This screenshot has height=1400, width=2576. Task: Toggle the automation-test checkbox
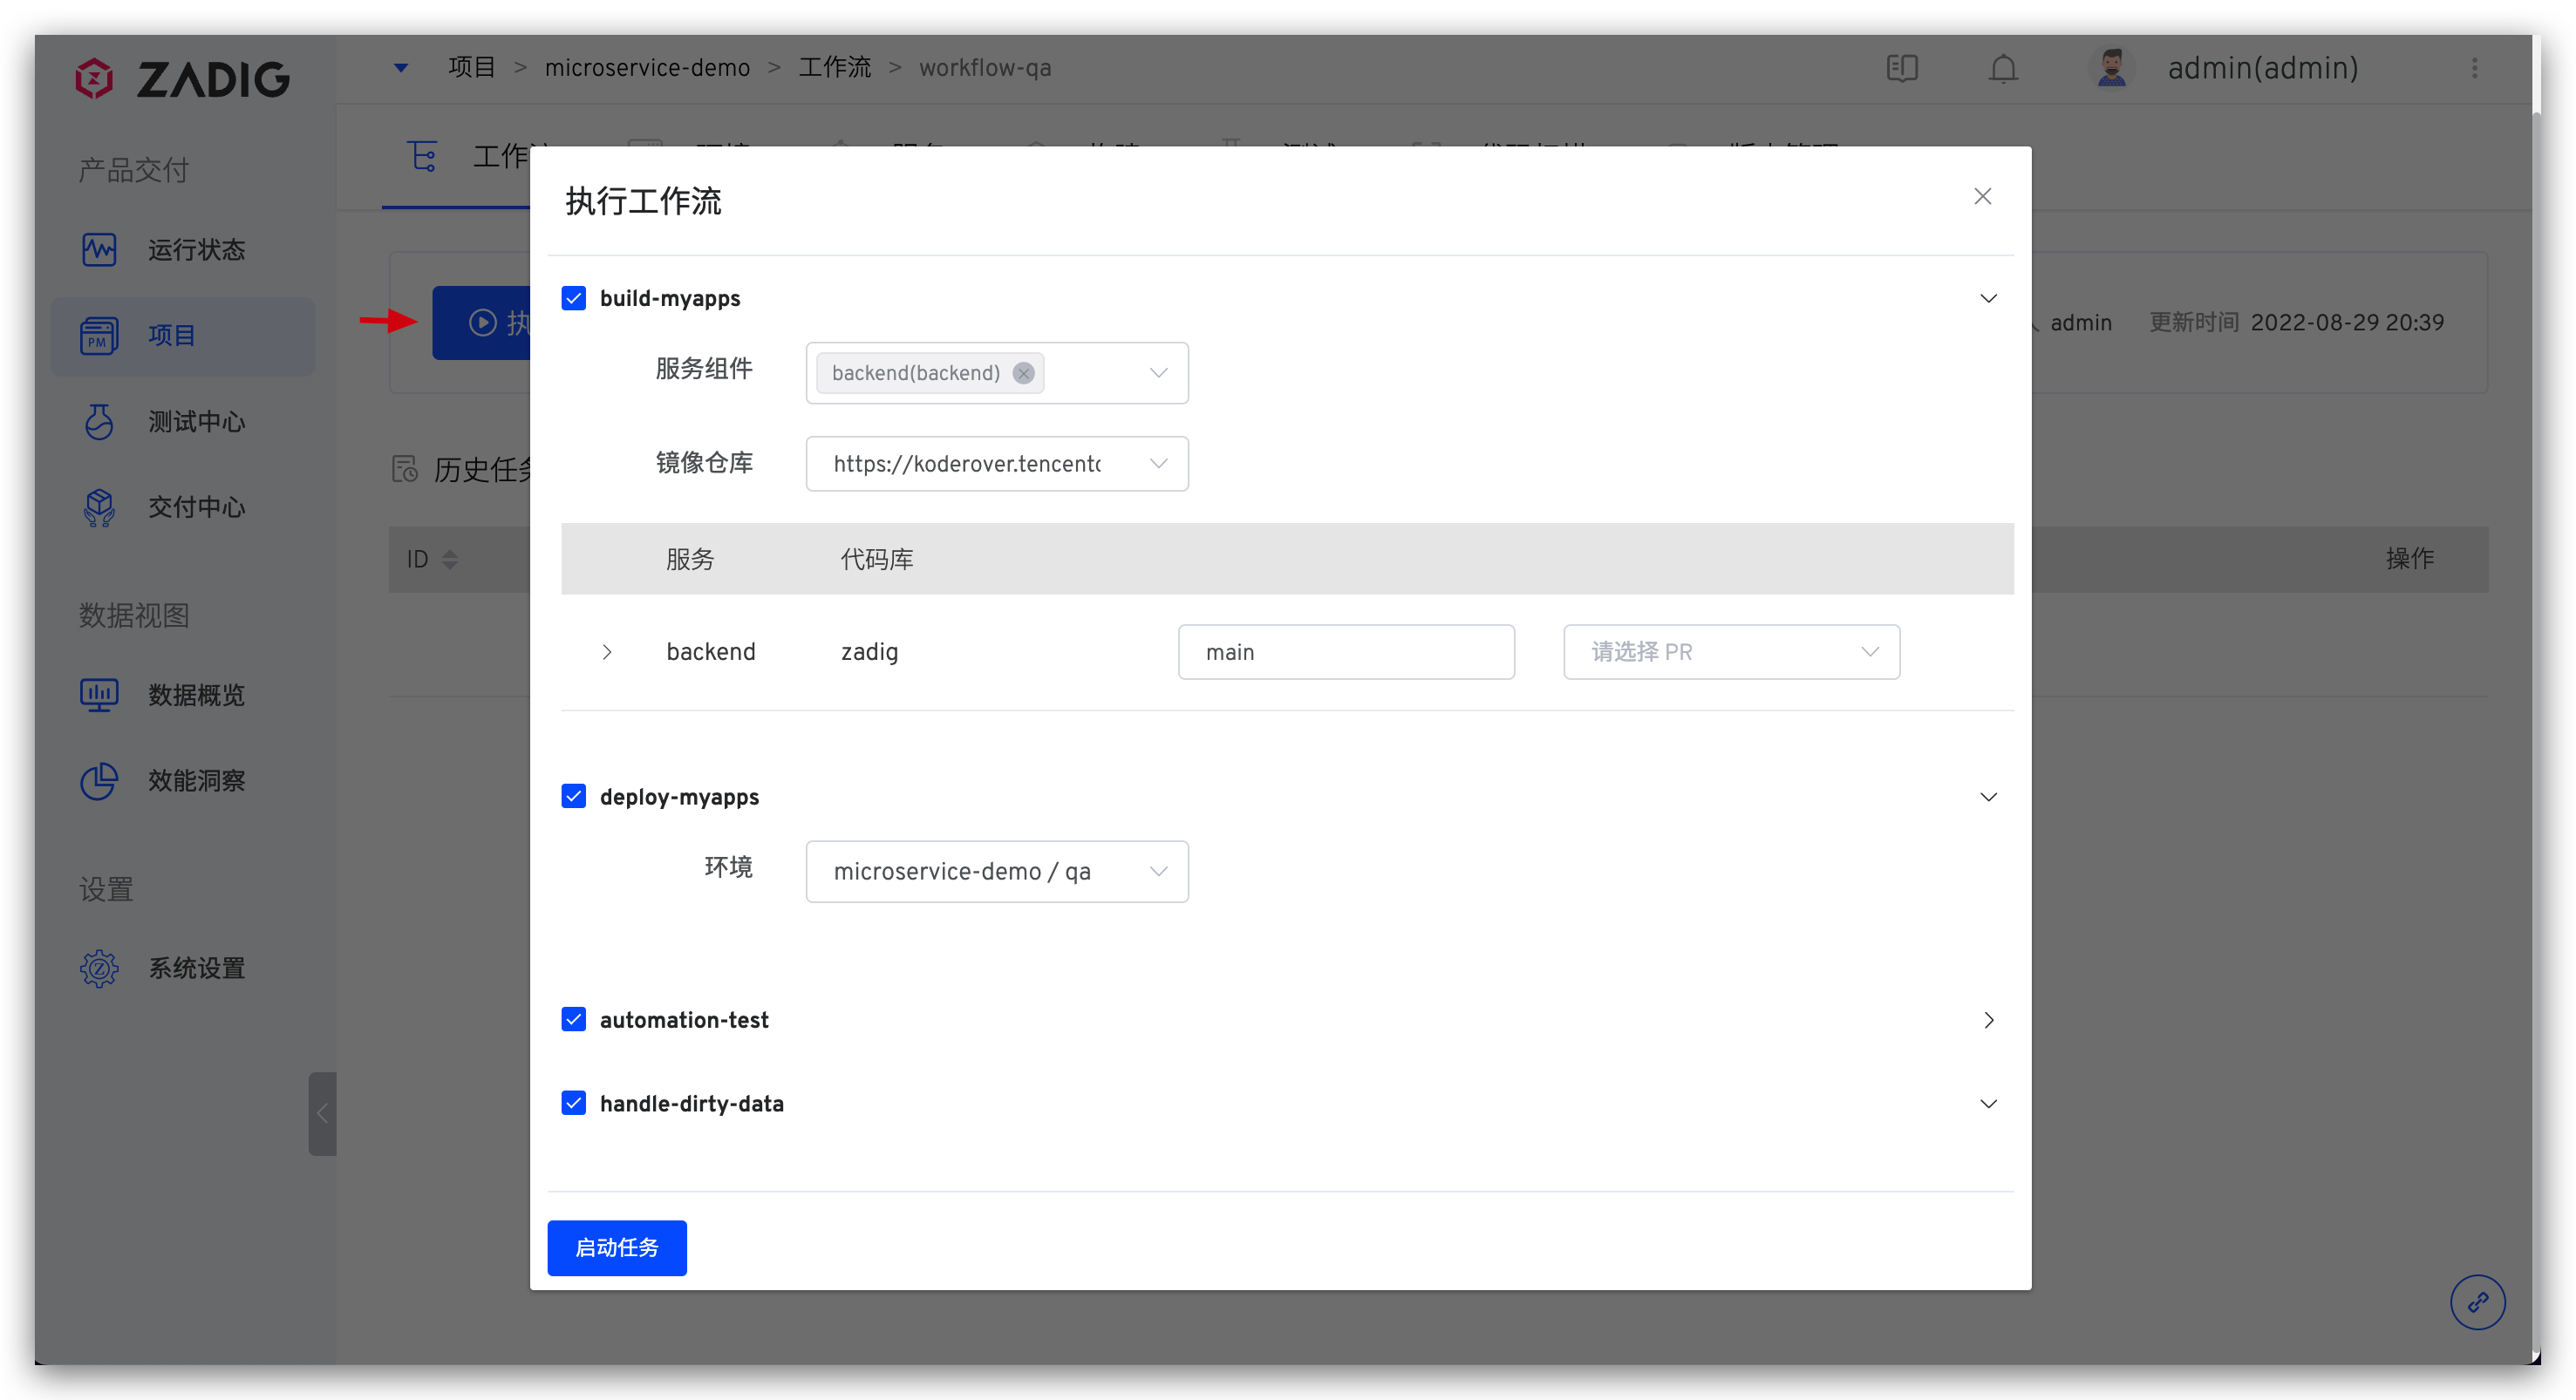click(574, 1019)
